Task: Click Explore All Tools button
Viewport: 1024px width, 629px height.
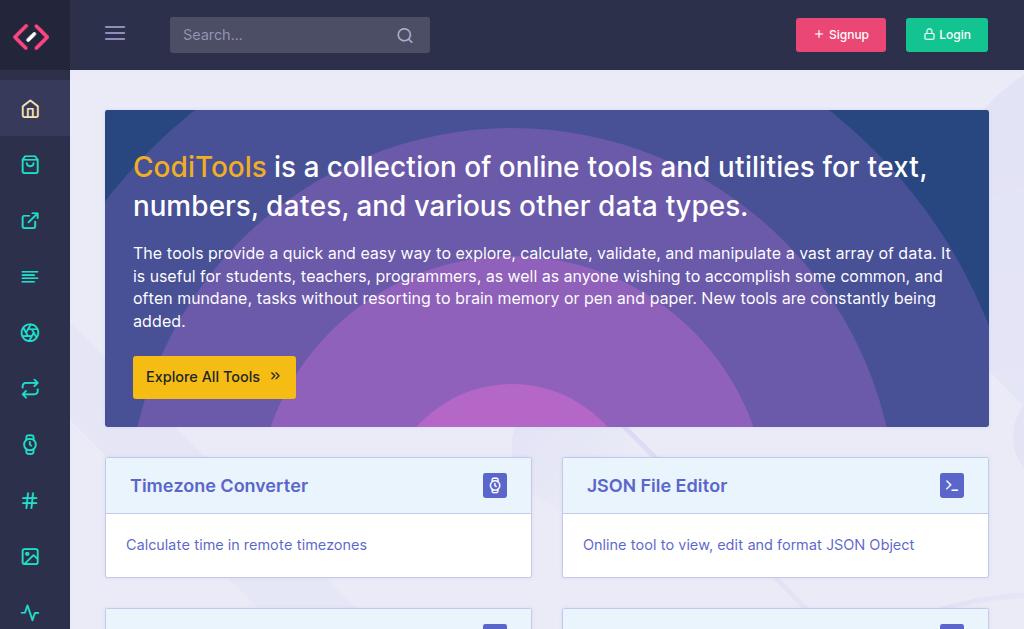Action: click(214, 377)
